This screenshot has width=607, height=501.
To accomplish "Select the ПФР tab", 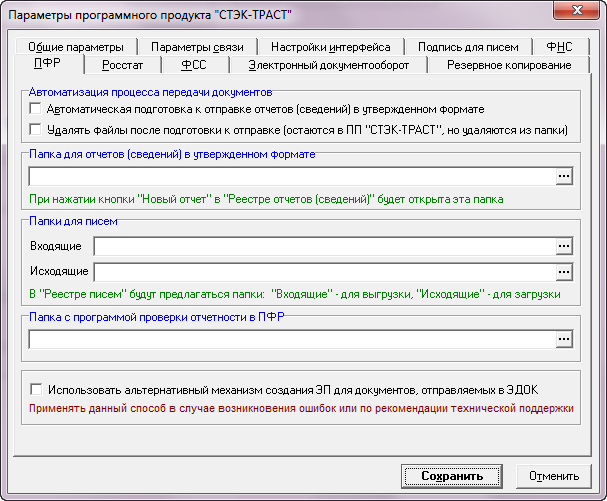I will tap(47, 63).
